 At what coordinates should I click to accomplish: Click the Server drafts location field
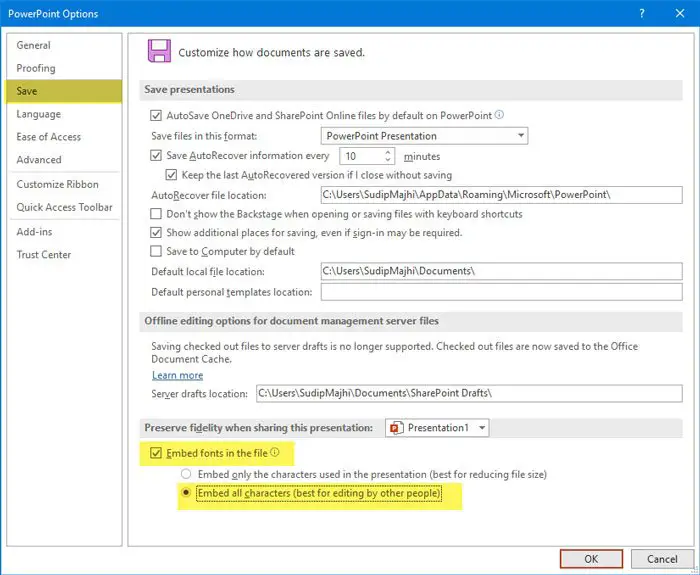[x=469, y=393]
